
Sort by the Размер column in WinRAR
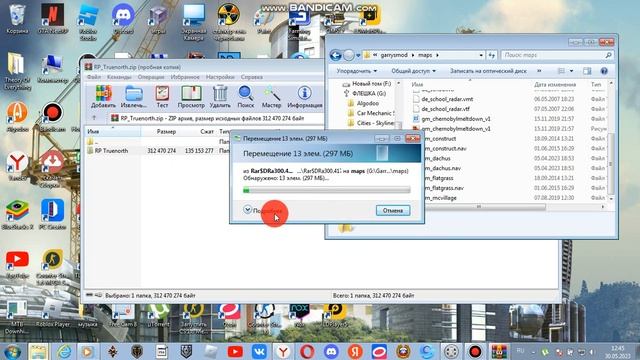pos(166,131)
